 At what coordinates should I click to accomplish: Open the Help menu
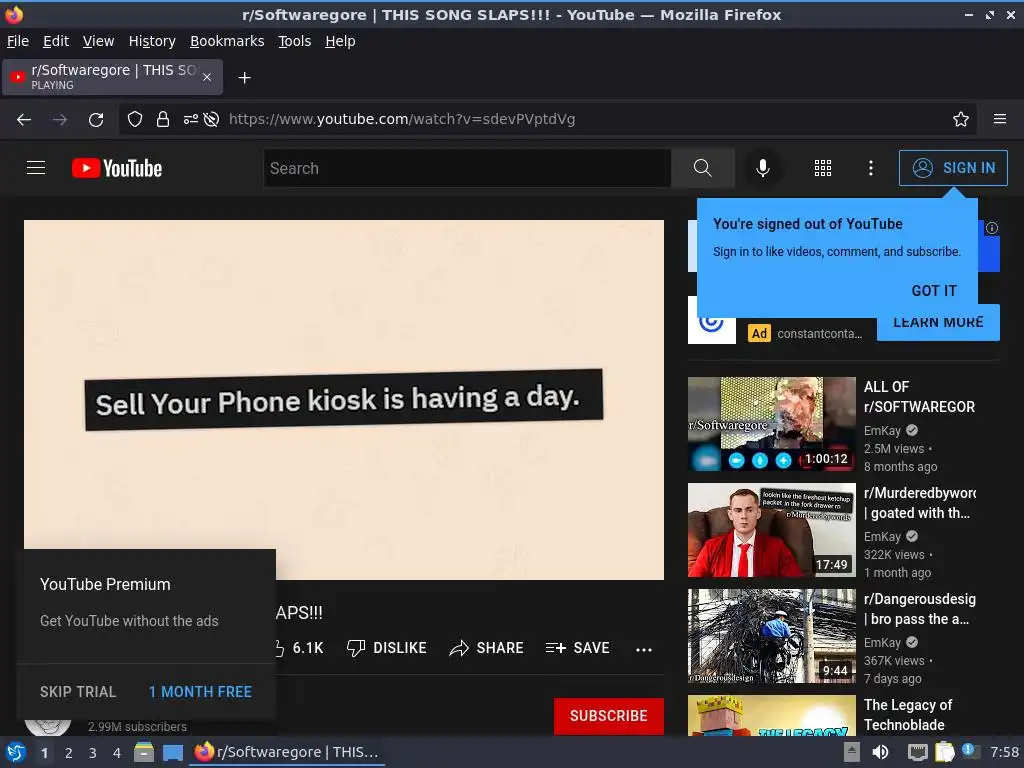(x=340, y=41)
